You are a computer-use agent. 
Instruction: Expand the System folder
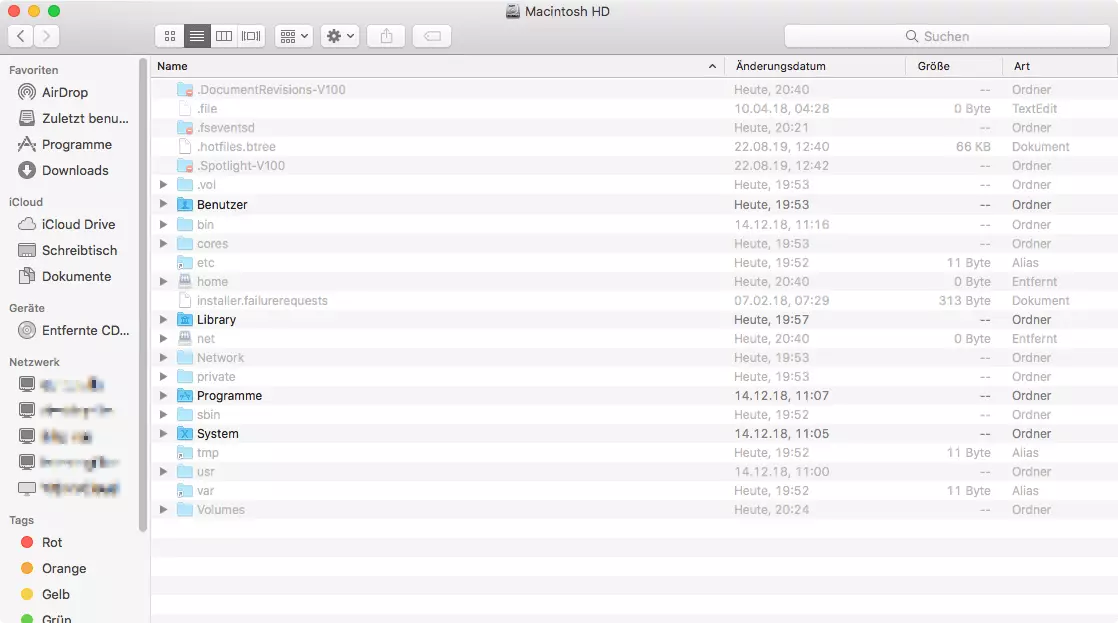pyautogui.click(x=163, y=433)
